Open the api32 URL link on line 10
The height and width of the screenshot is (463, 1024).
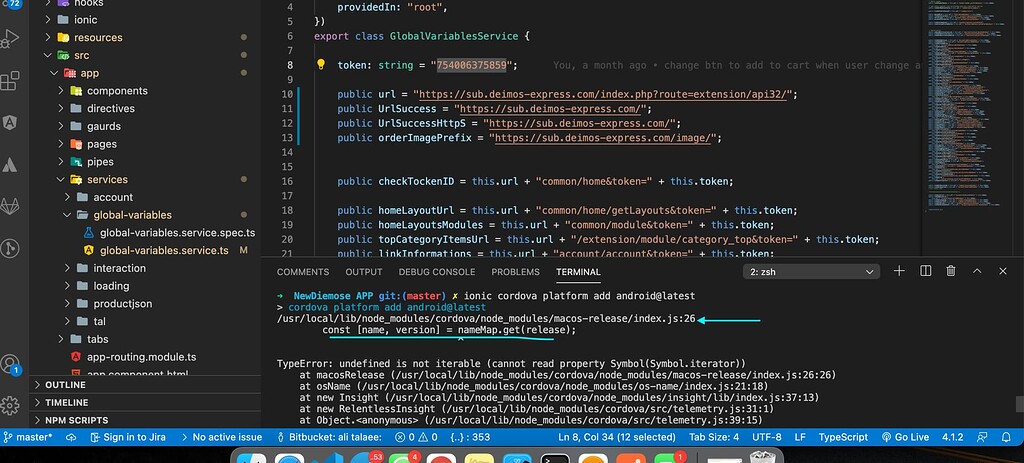pyautogui.click(x=604, y=95)
